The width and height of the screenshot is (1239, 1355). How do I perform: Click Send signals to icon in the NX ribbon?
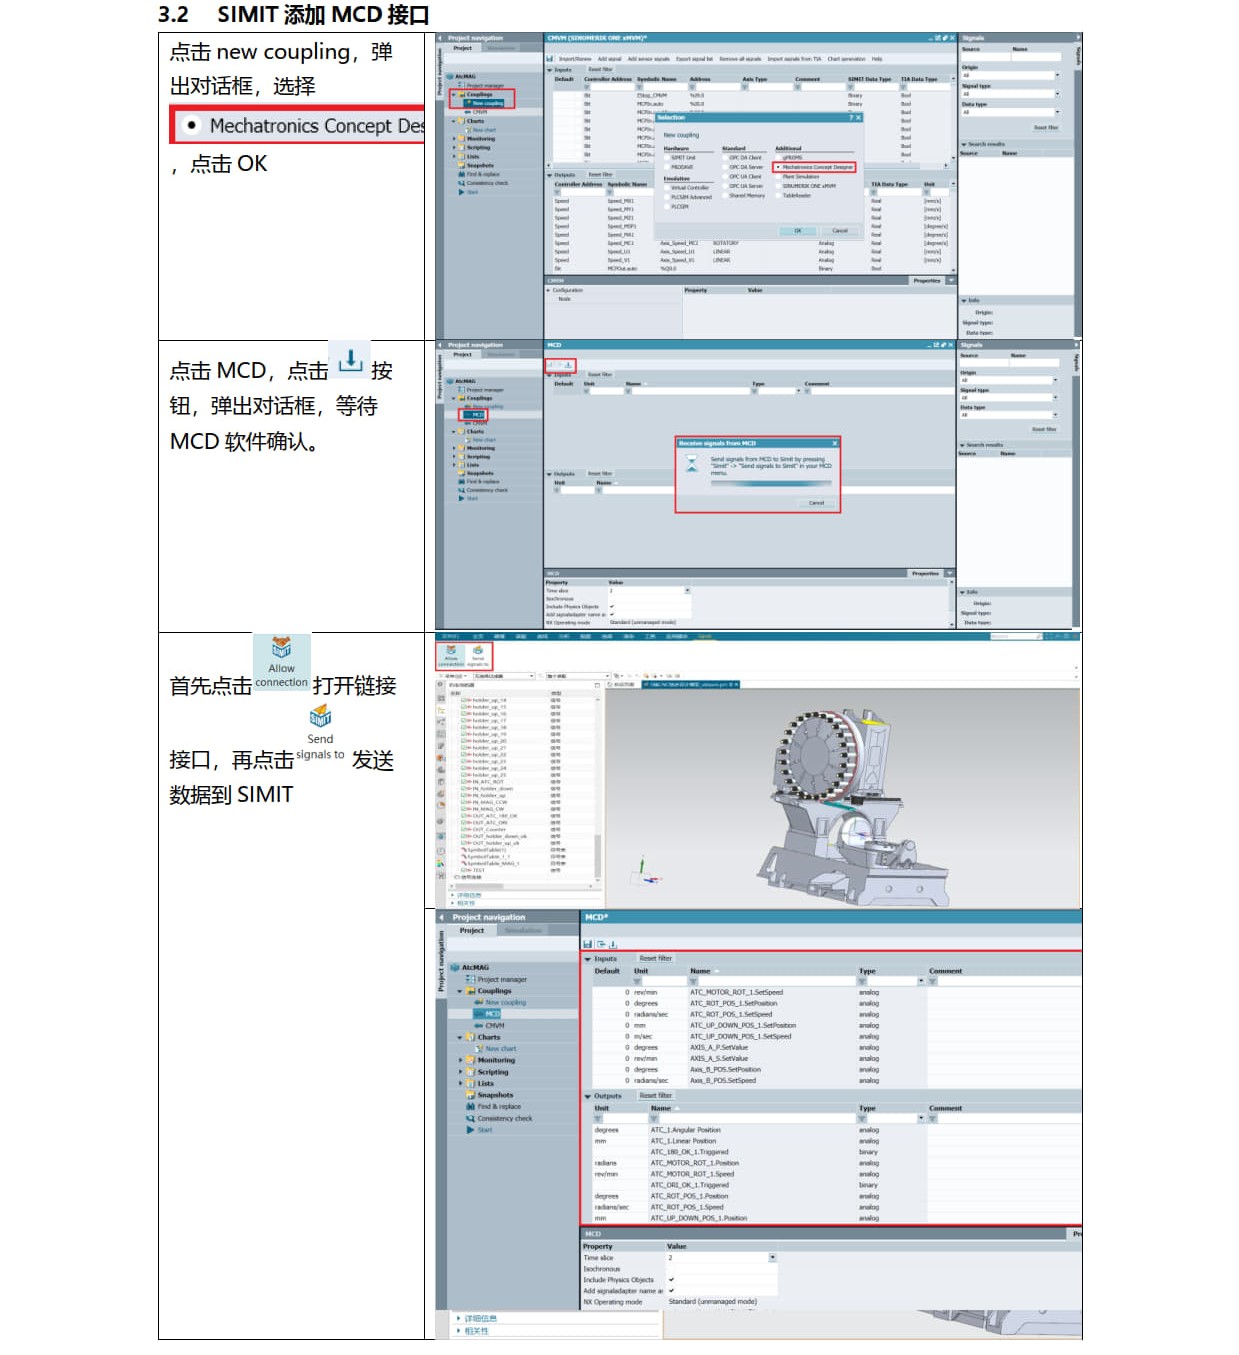click(478, 655)
